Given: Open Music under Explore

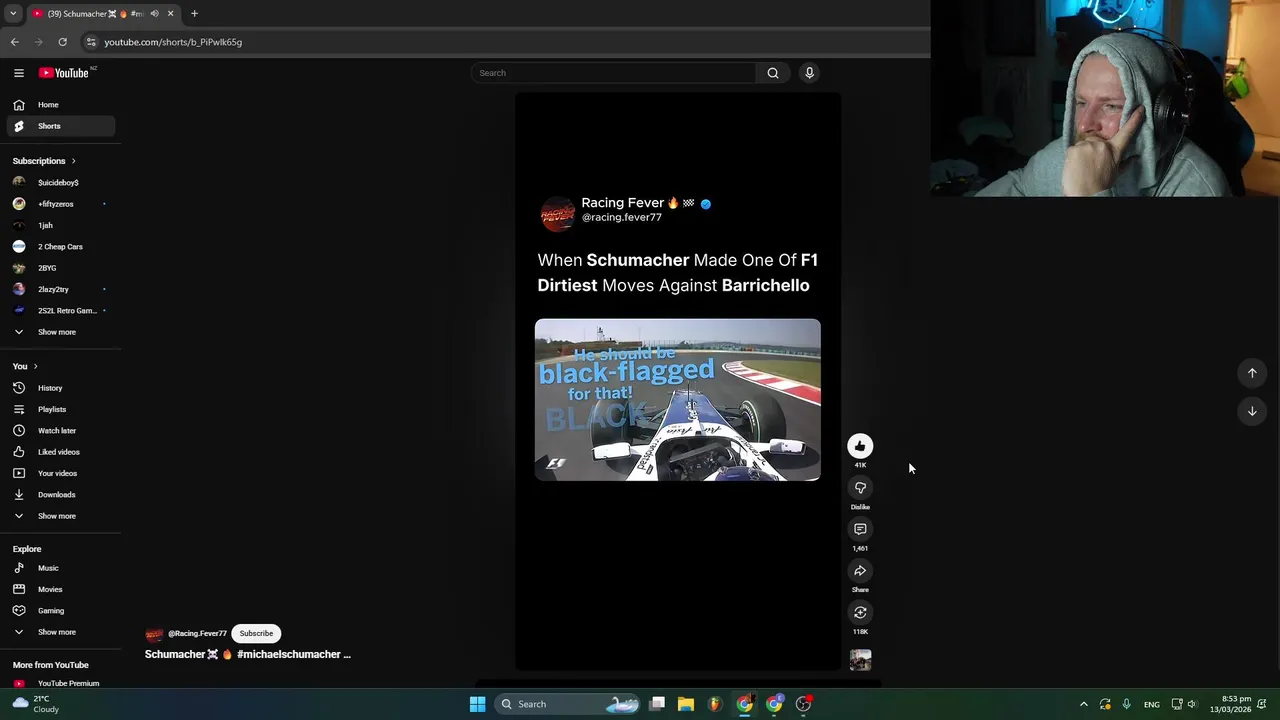Looking at the screenshot, I should tap(60, 568).
